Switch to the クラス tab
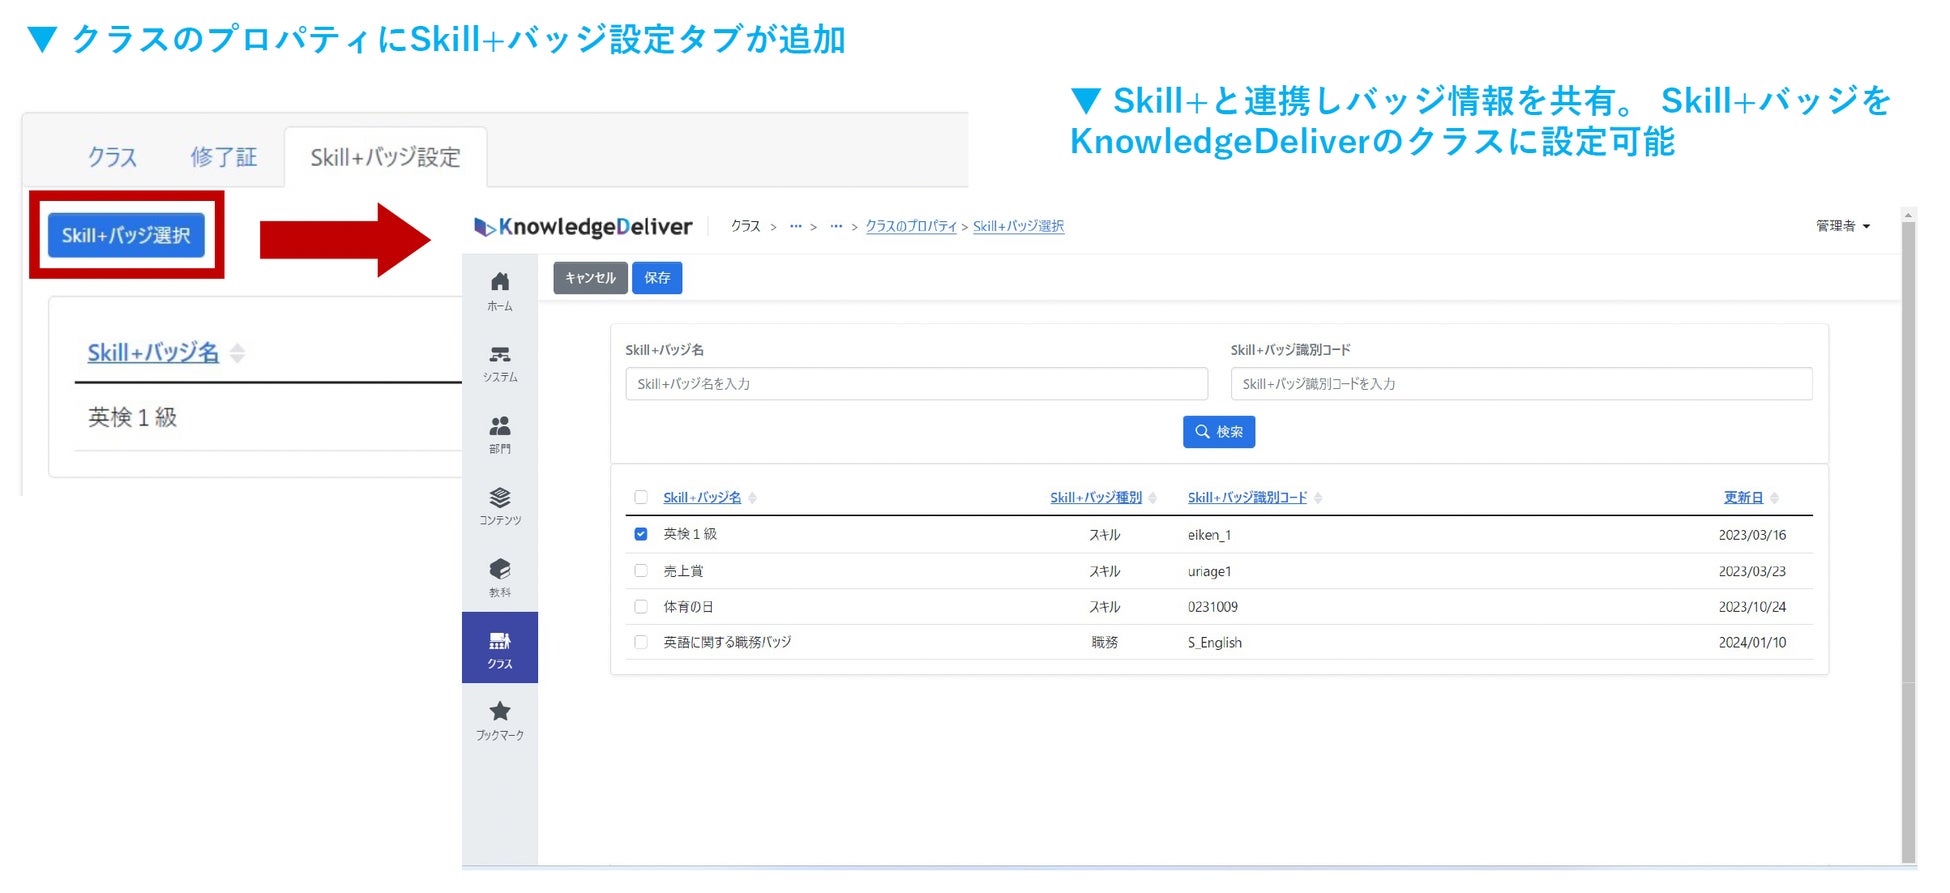The height and width of the screenshot is (893, 1950). (112, 157)
